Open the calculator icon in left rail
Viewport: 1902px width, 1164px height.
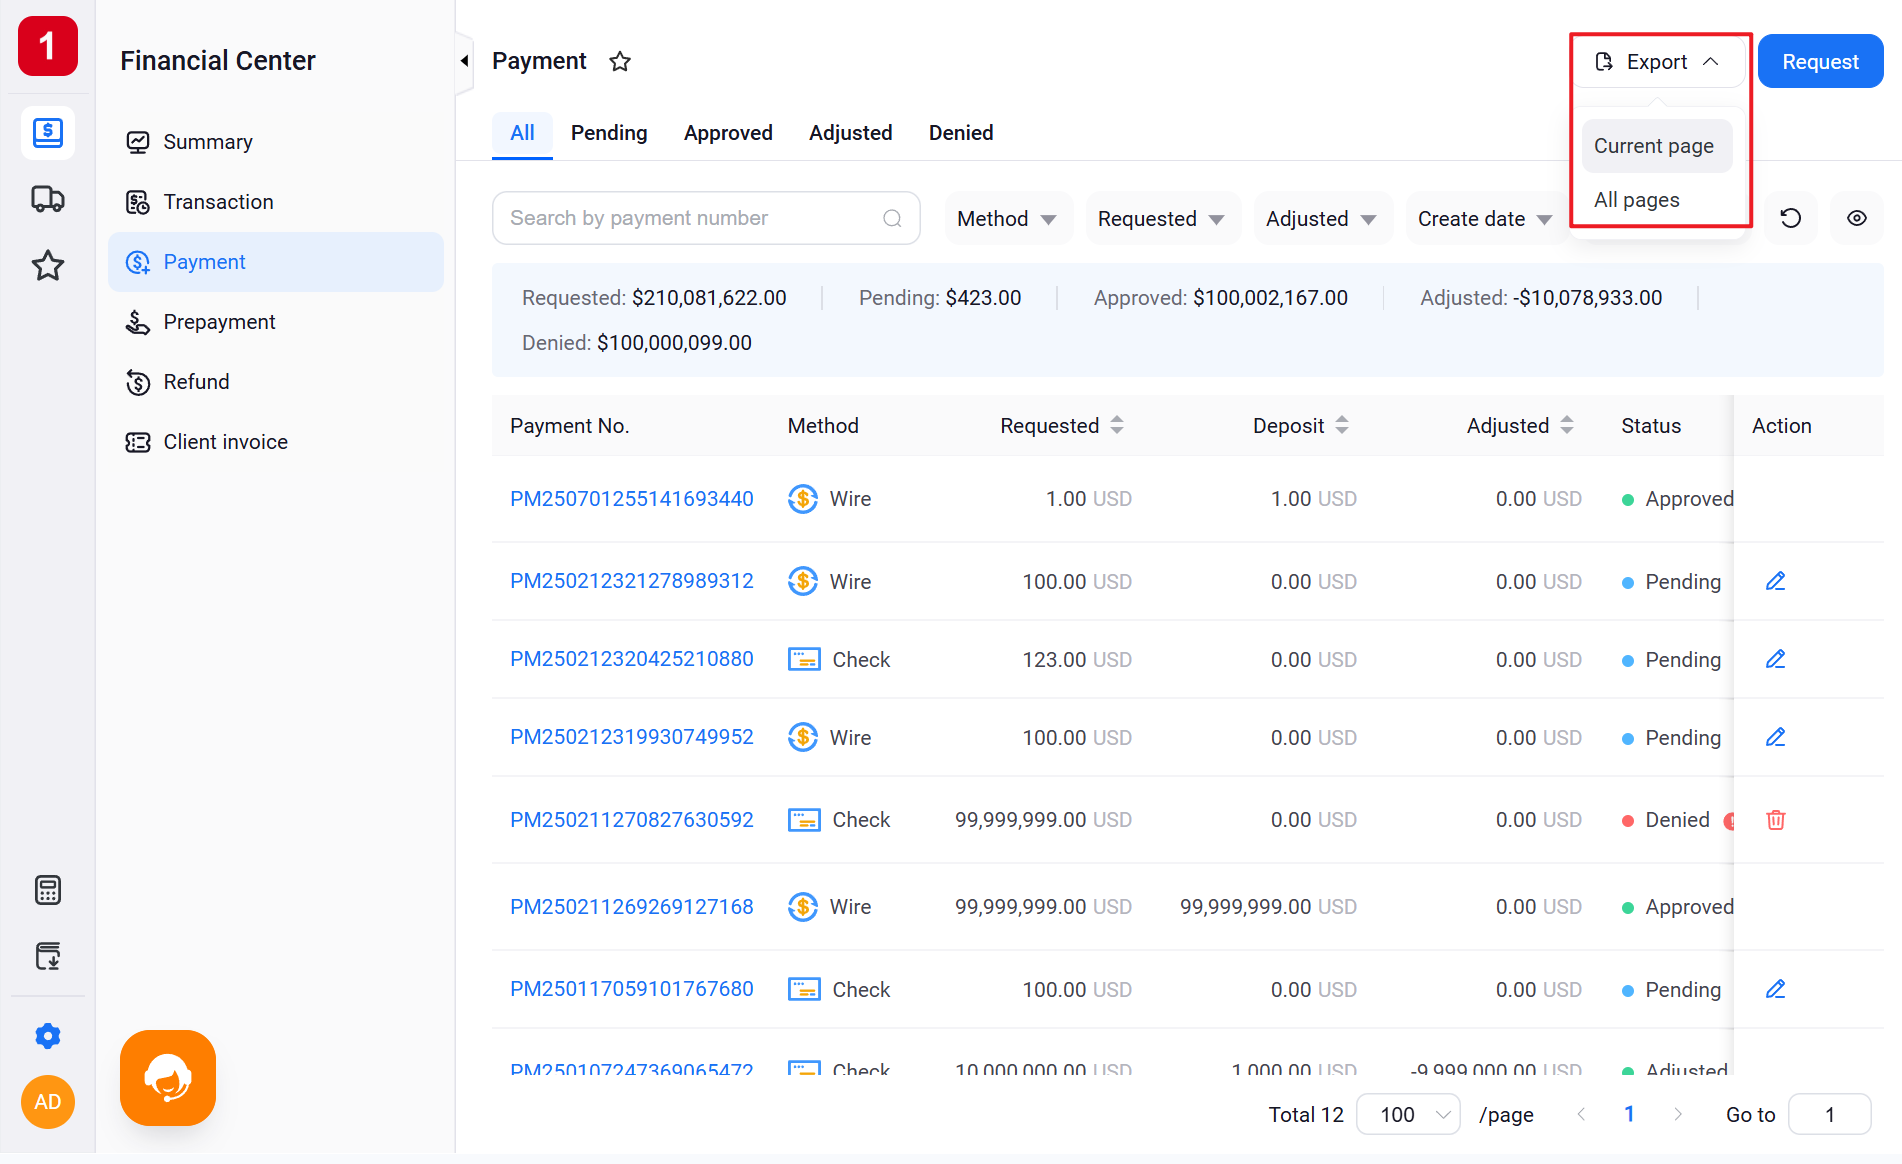tap(47, 889)
